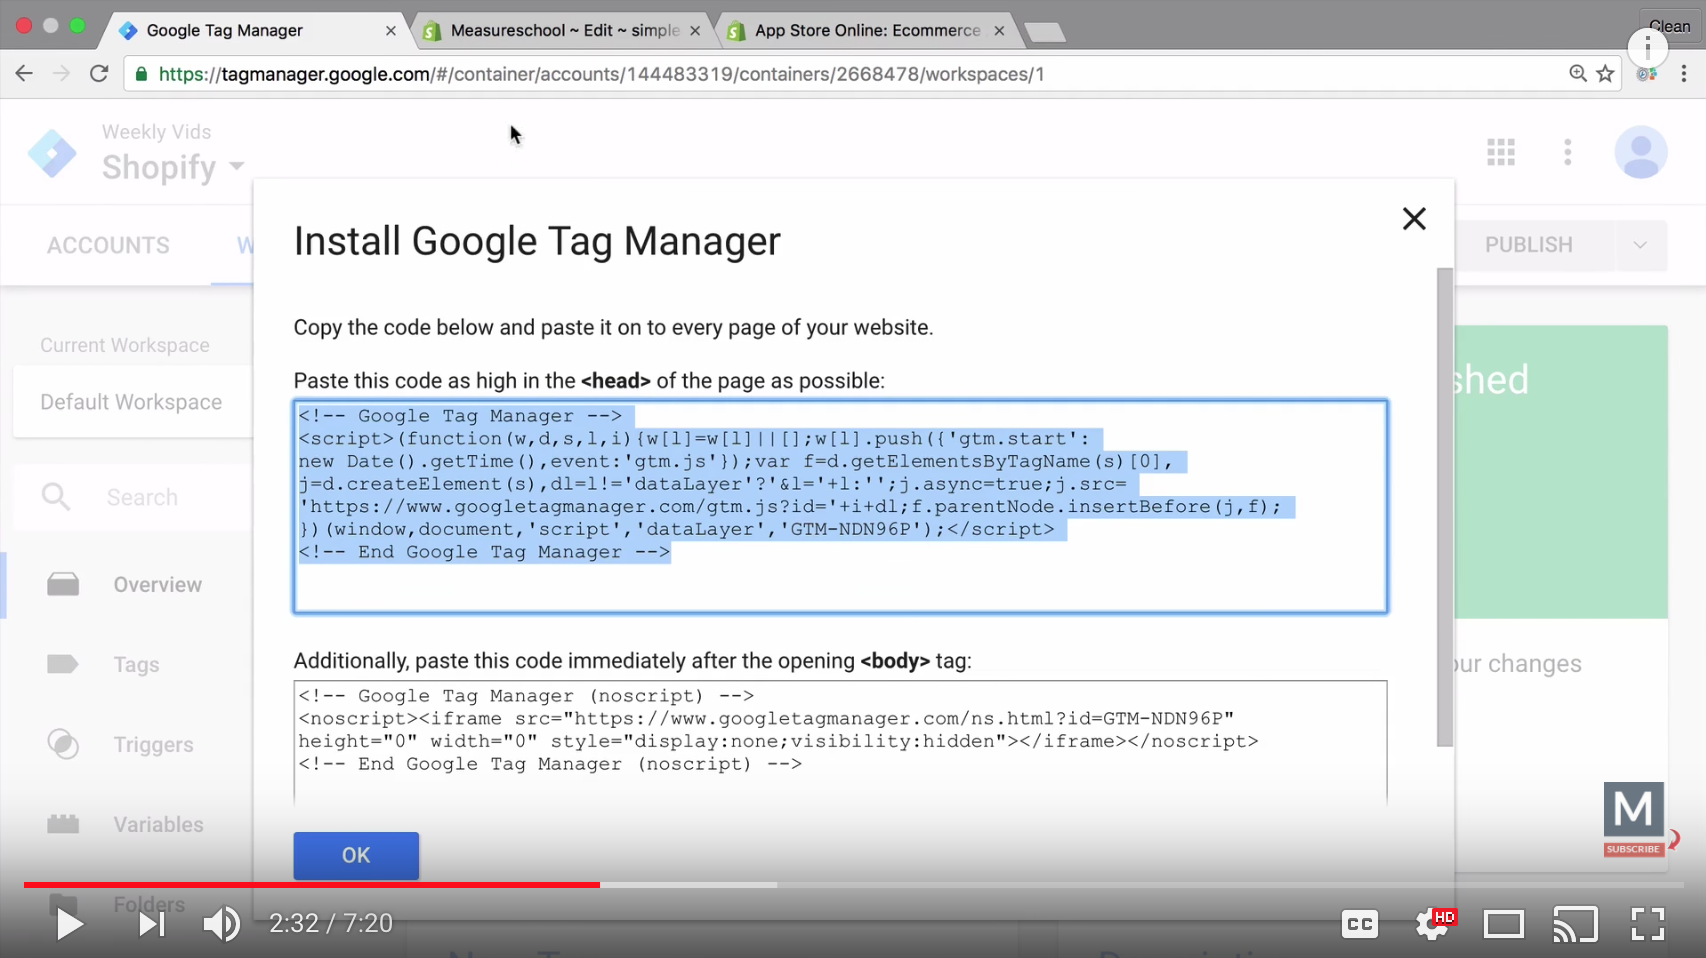Close the Measureschool browser tab
Screen dimensions: 1706x958
point(695,31)
